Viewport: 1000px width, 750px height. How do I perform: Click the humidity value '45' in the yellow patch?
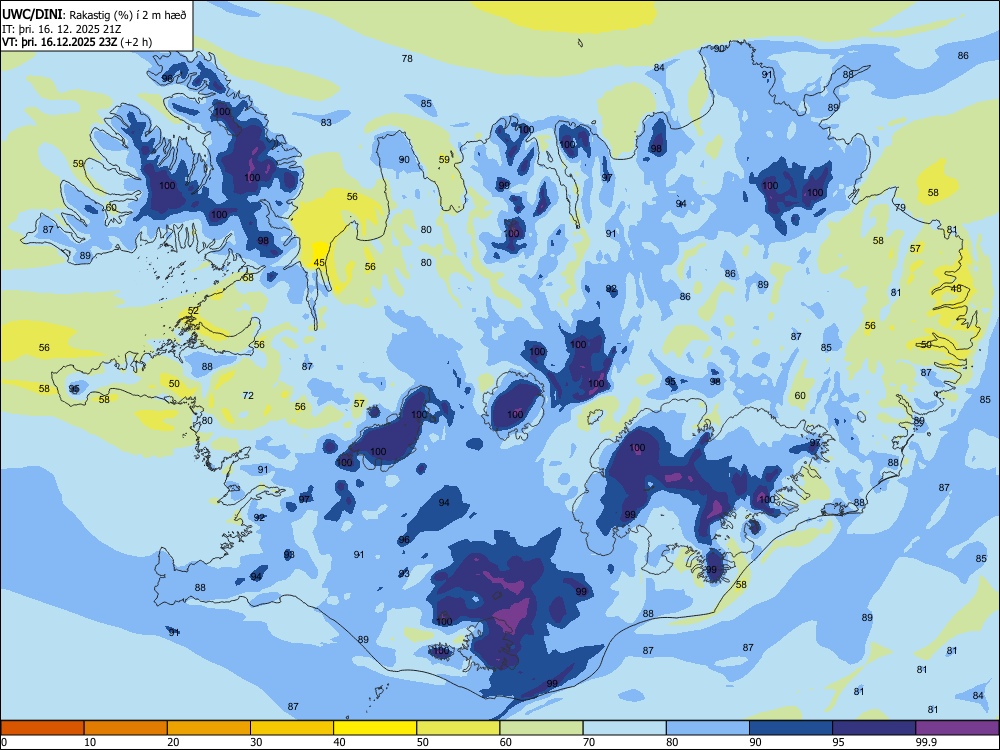click(x=320, y=263)
